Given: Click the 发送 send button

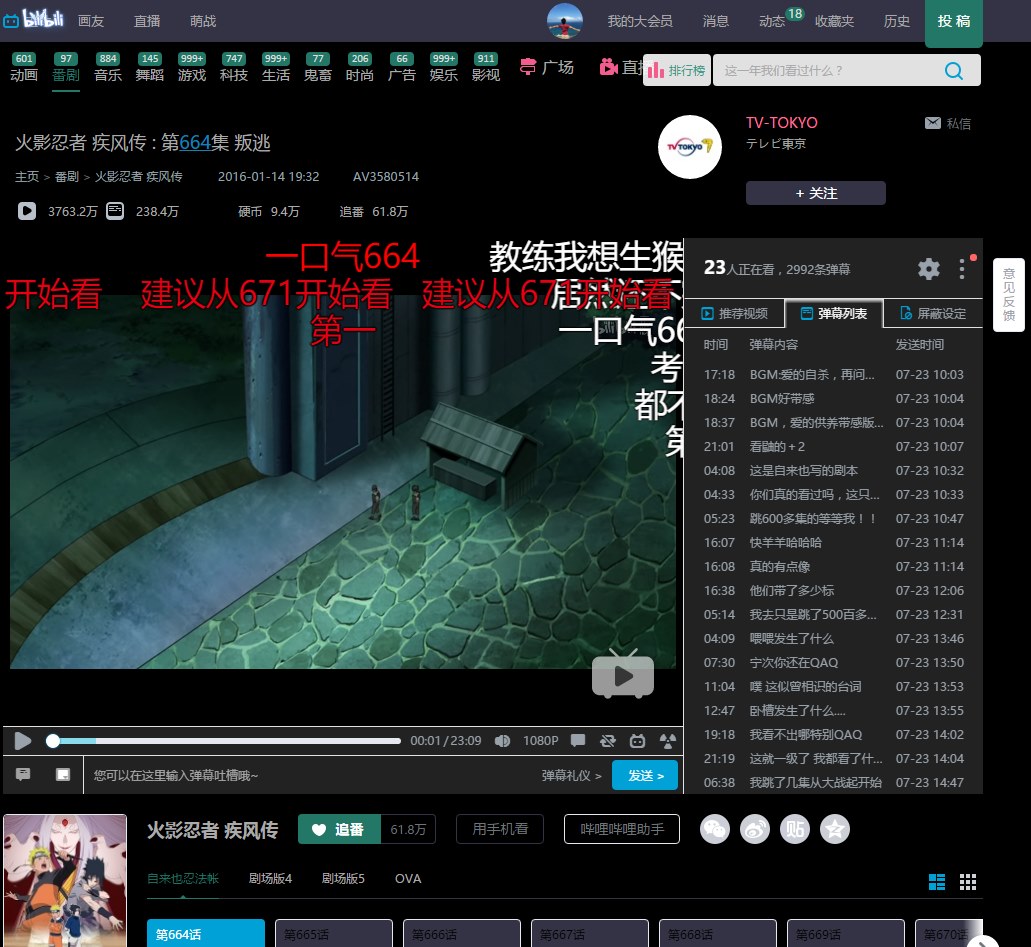Looking at the screenshot, I should (644, 774).
